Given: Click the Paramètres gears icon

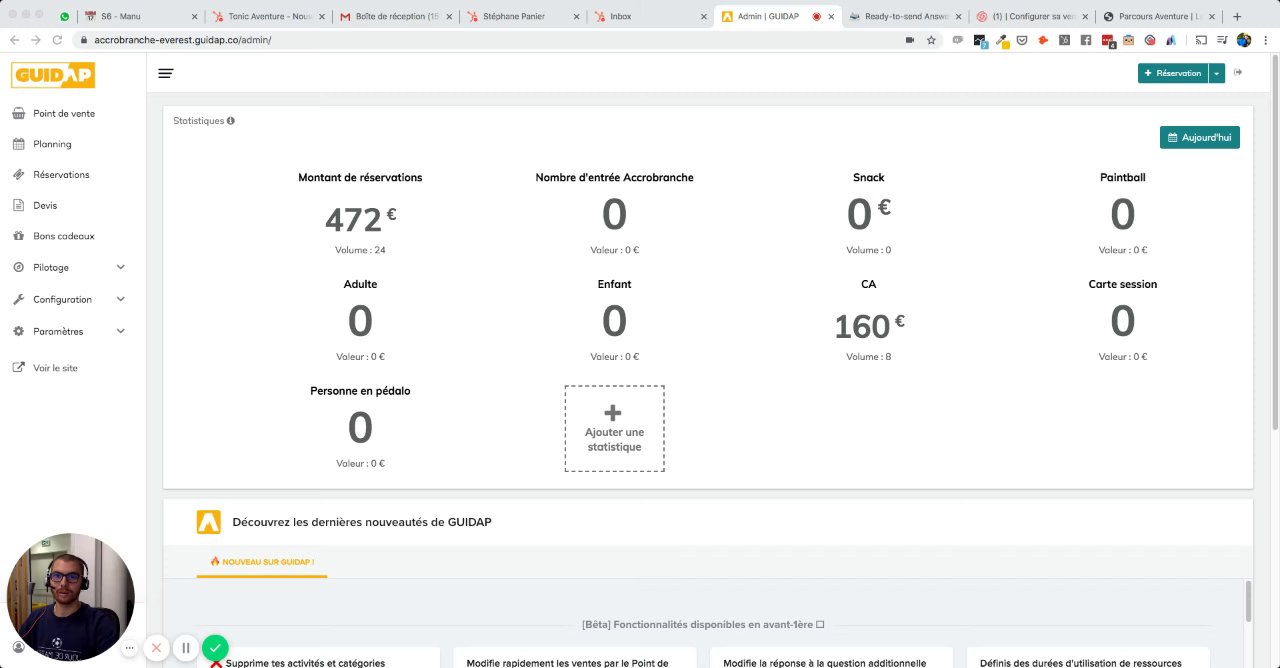Looking at the screenshot, I should point(18,331).
